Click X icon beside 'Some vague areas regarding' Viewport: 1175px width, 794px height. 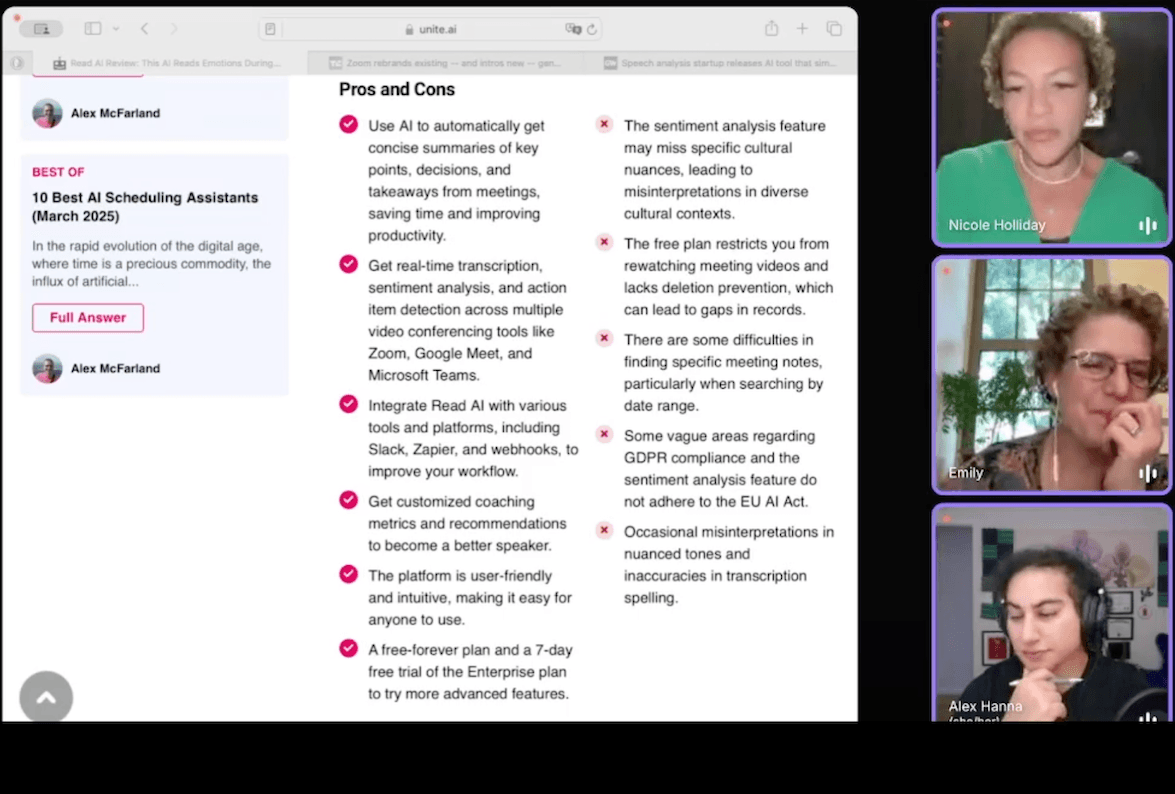click(x=604, y=434)
